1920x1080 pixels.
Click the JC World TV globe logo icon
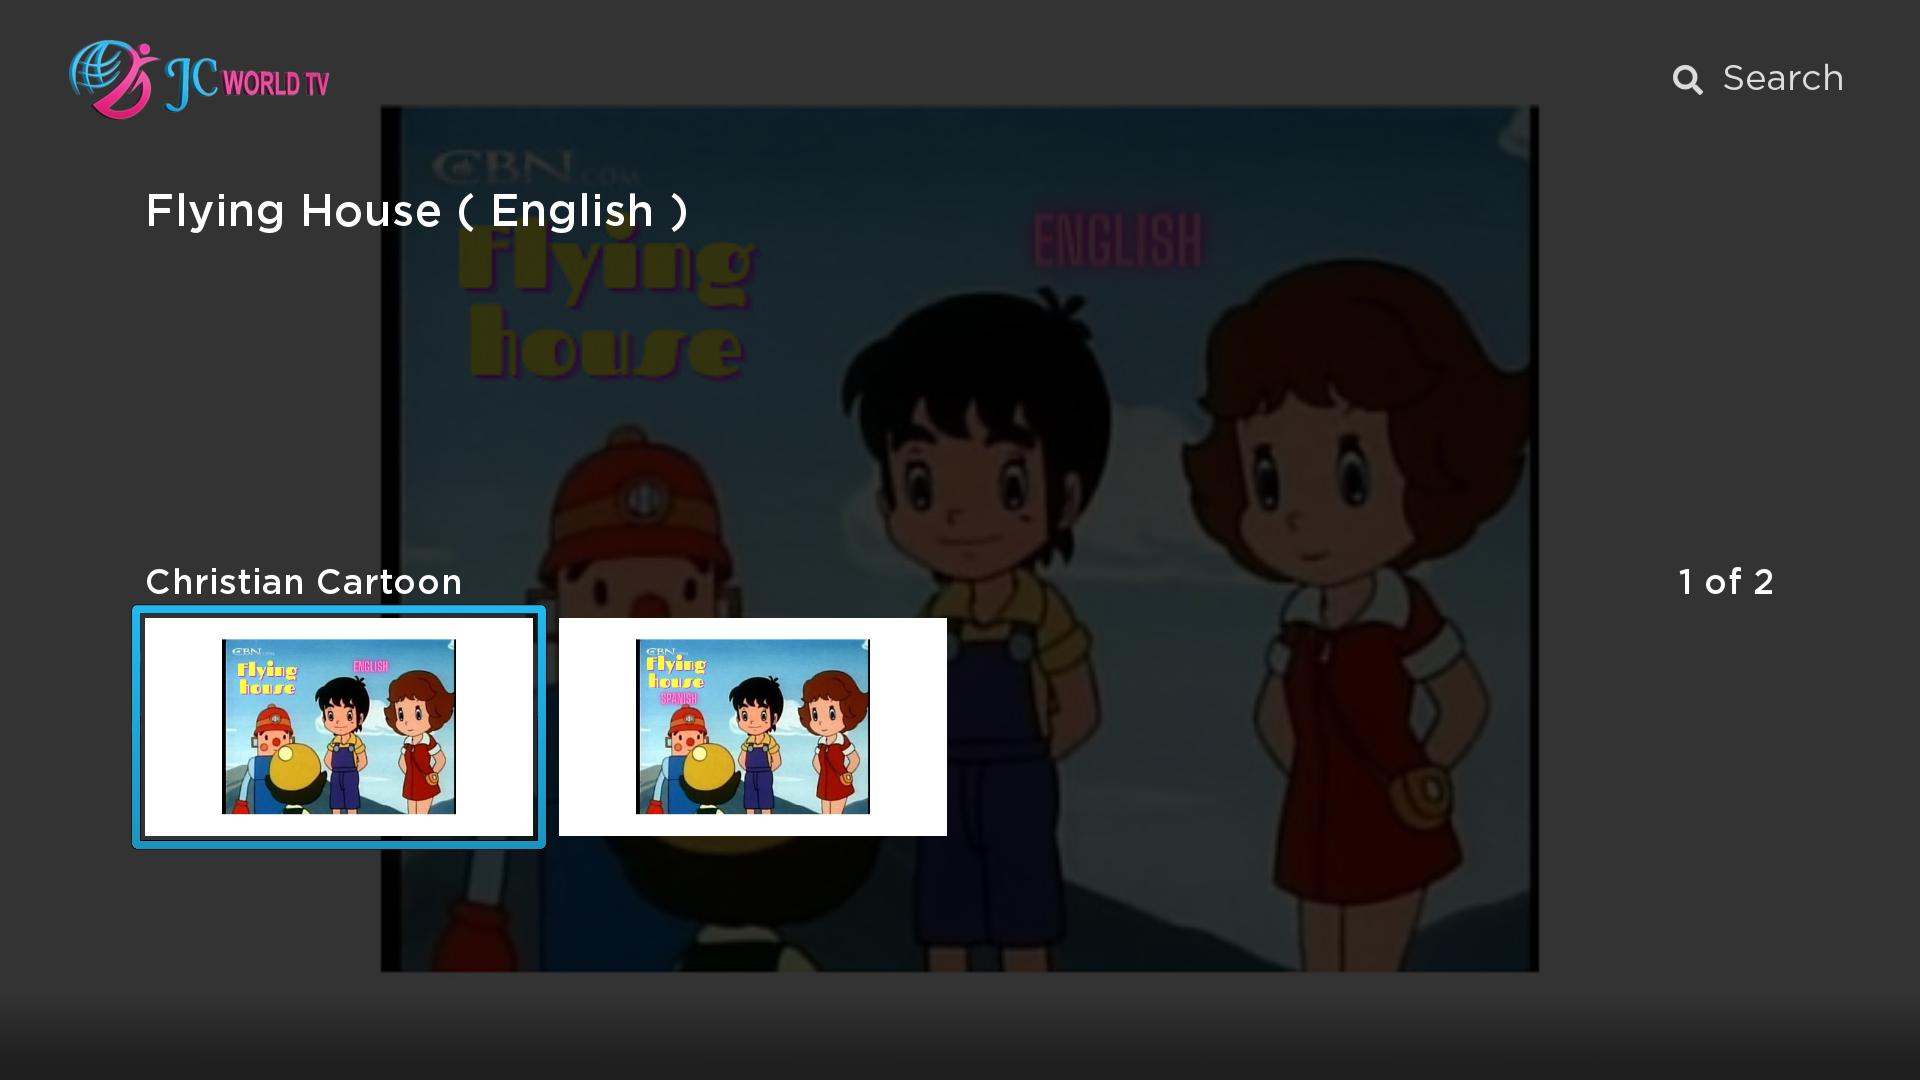coord(113,79)
